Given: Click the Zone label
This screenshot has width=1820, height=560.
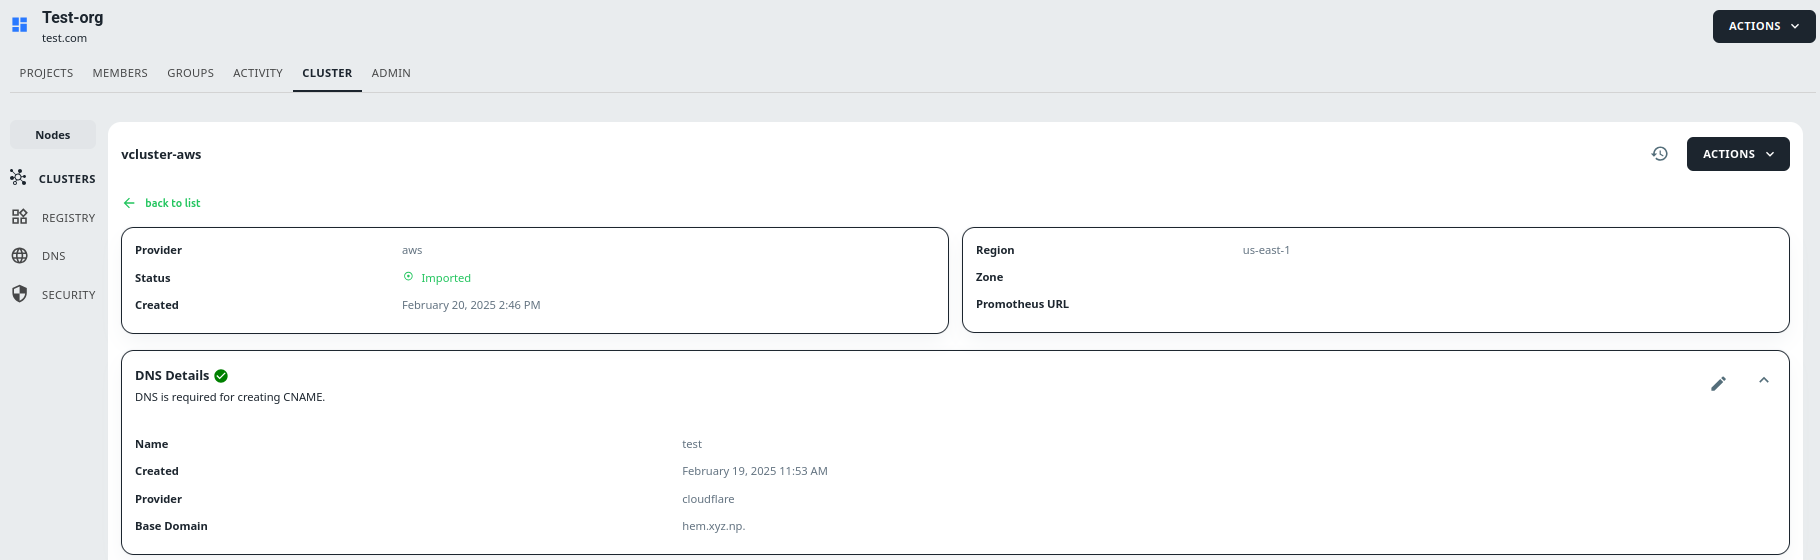Looking at the screenshot, I should (989, 277).
